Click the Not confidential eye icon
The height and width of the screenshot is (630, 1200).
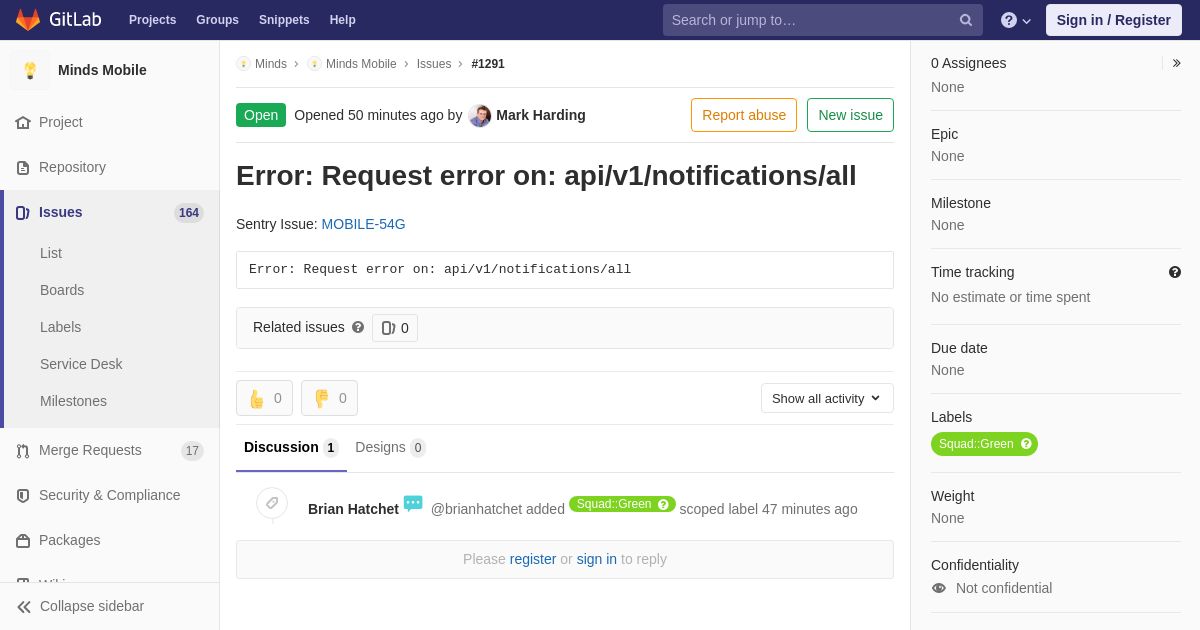939,588
